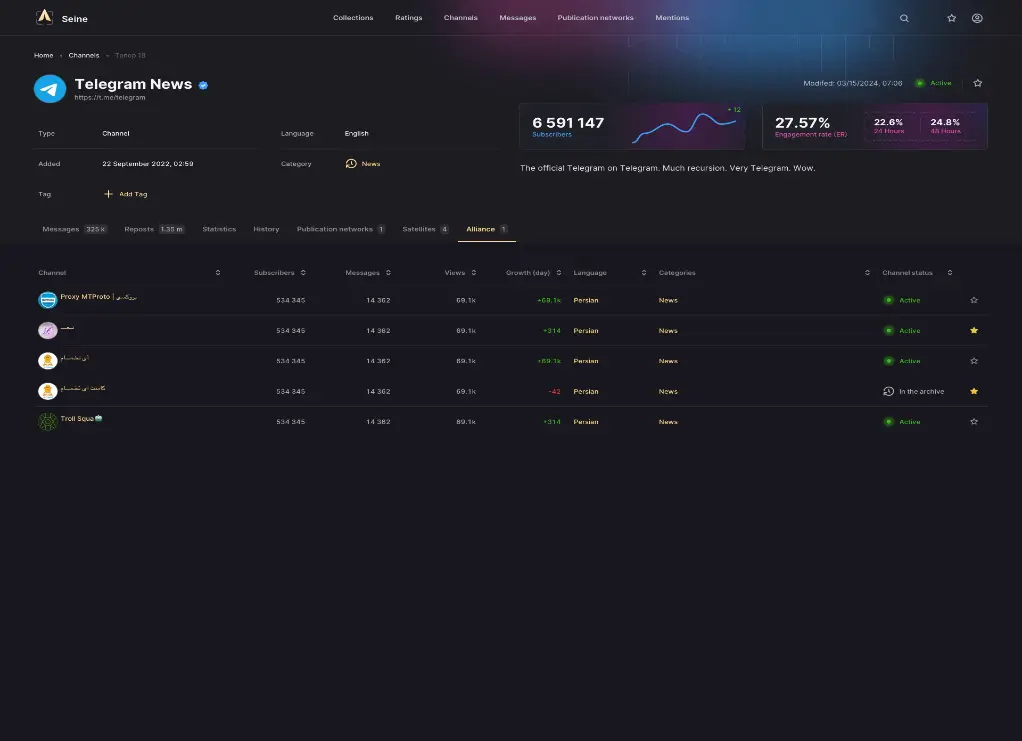
Task: Click the News category clock icon
Action: [351, 164]
